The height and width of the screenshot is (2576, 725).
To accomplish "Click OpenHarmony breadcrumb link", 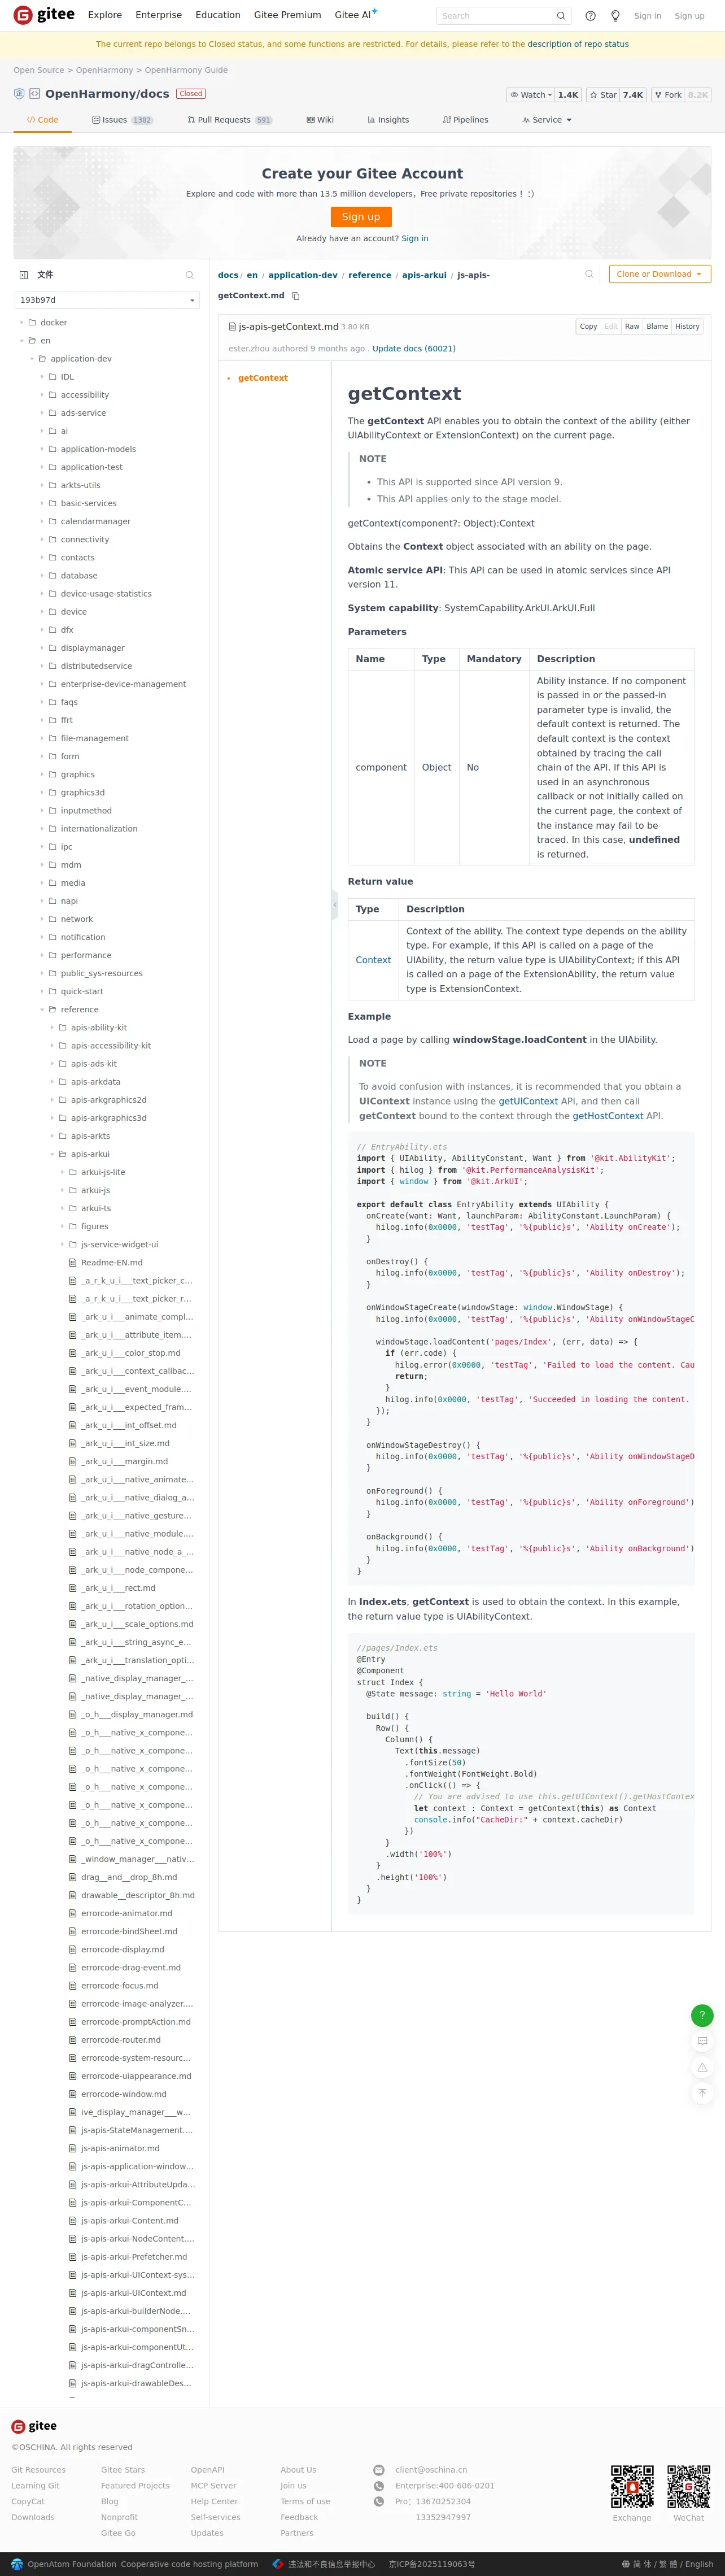I will click(104, 71).
